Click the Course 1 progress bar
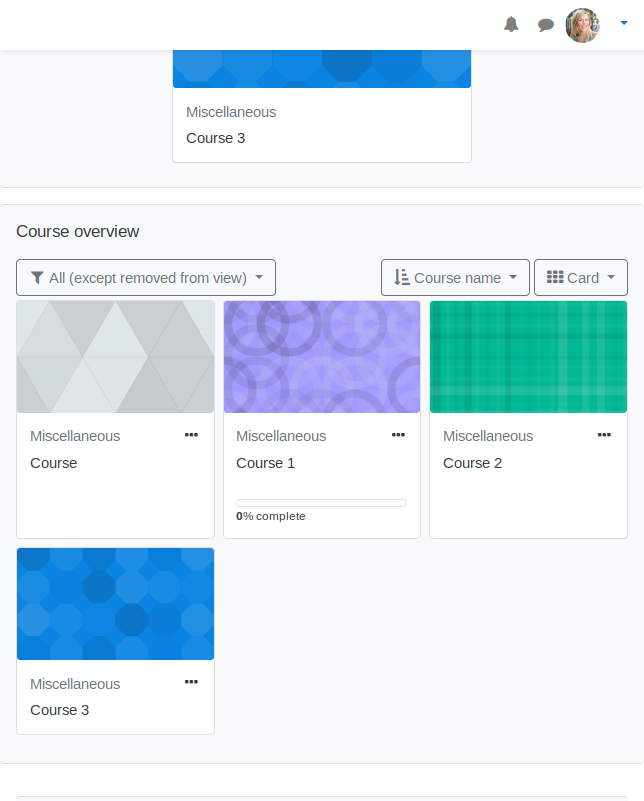The height and width of the screenshot is (801, 644). (x=321, y=503)
